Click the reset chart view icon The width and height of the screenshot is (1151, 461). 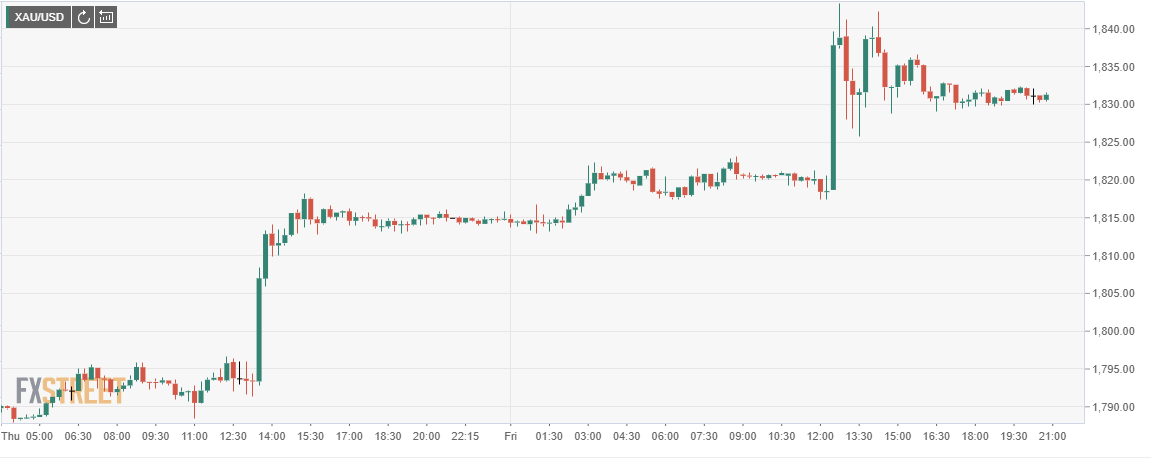coord(106,17)
